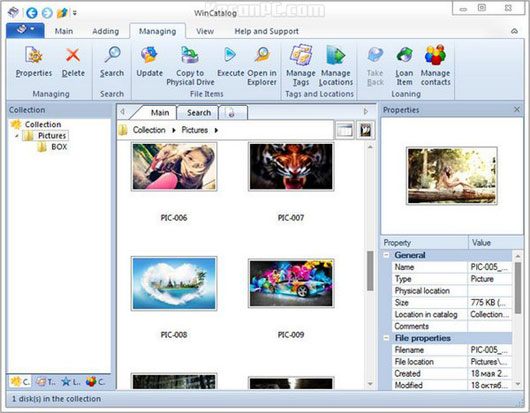
Task: Switch to the View ribbon tab
Action: (x=205, y=31)
